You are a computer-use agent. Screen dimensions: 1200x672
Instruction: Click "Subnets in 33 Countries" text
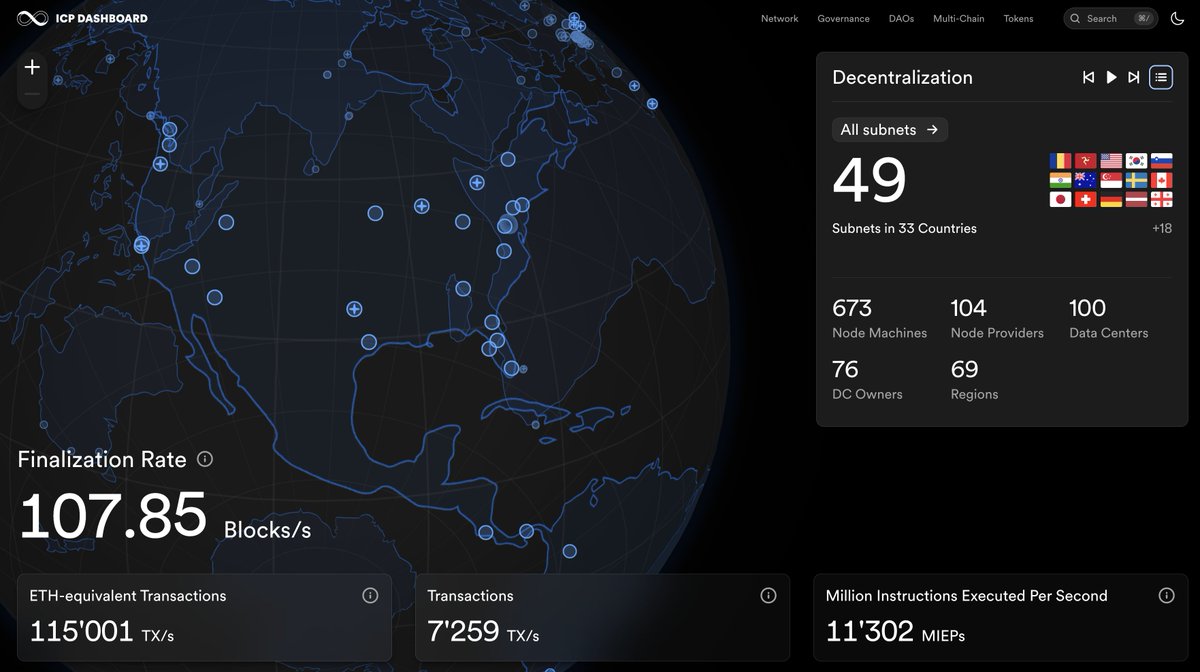[x=904, y=228]
